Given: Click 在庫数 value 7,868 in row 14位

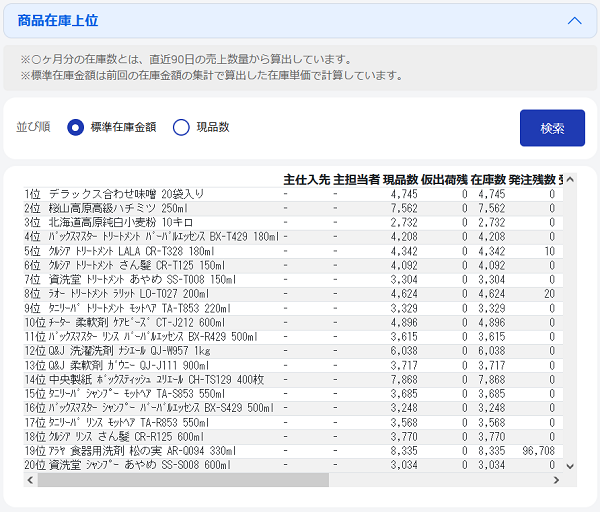Looking at the screenshot, I should [x=492, y=380].
